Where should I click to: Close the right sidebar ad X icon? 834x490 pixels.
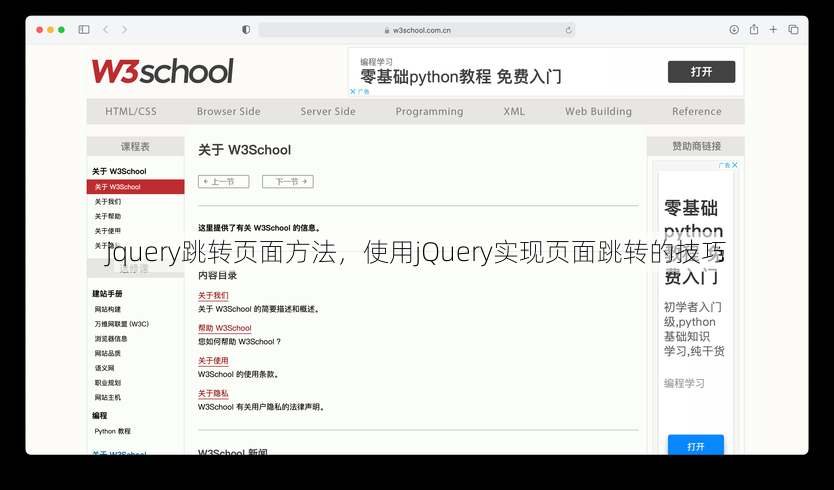735,165
